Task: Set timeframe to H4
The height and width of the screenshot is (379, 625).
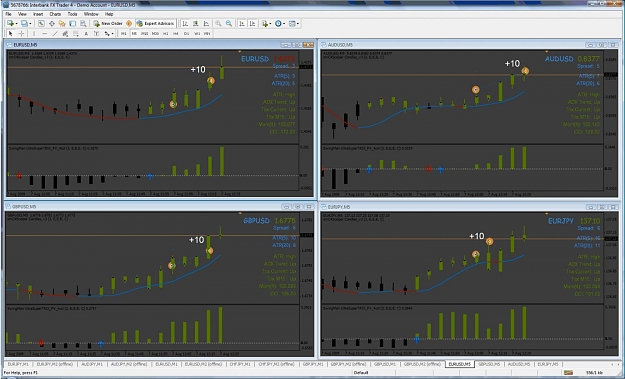Action: [176, 33]
